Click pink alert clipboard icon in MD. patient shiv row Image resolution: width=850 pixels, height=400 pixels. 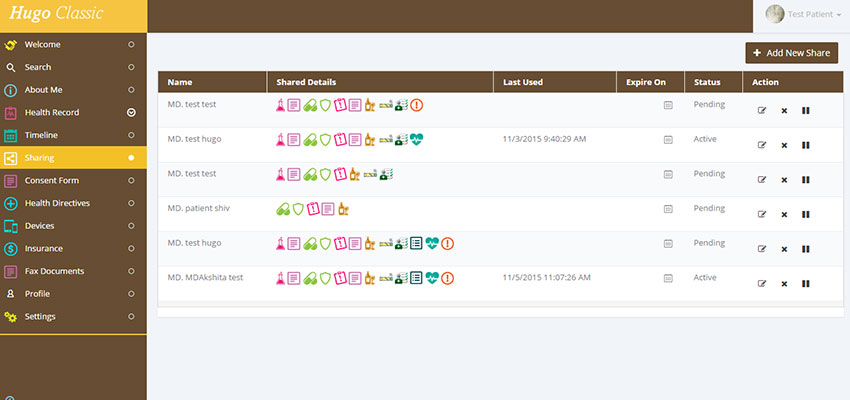(x=313, y=209)
